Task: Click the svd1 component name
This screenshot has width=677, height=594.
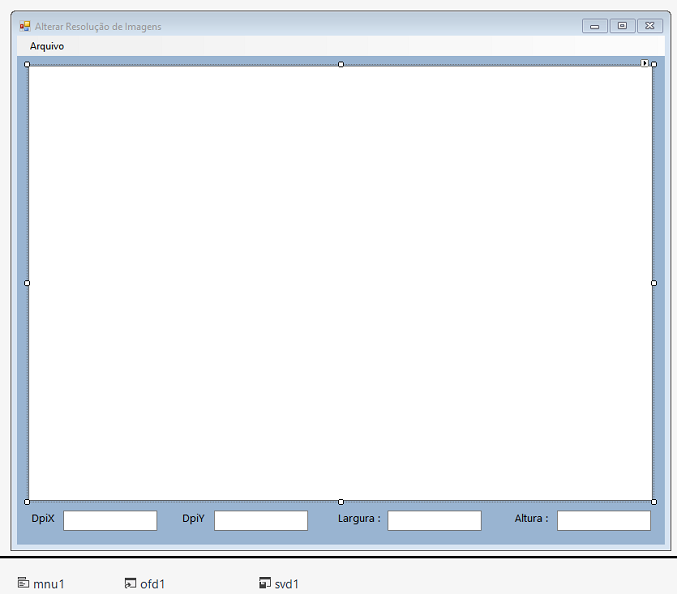Action: coord(287,584)
